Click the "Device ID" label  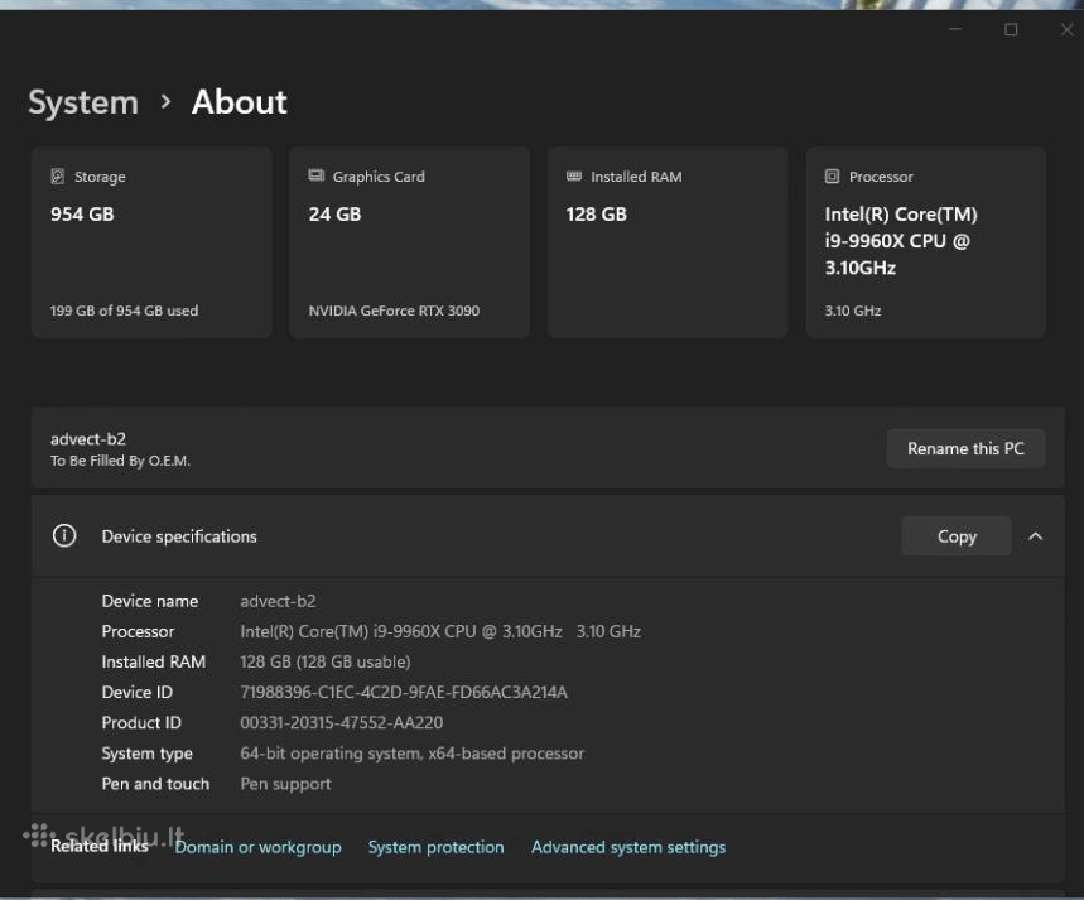(137, 692)
